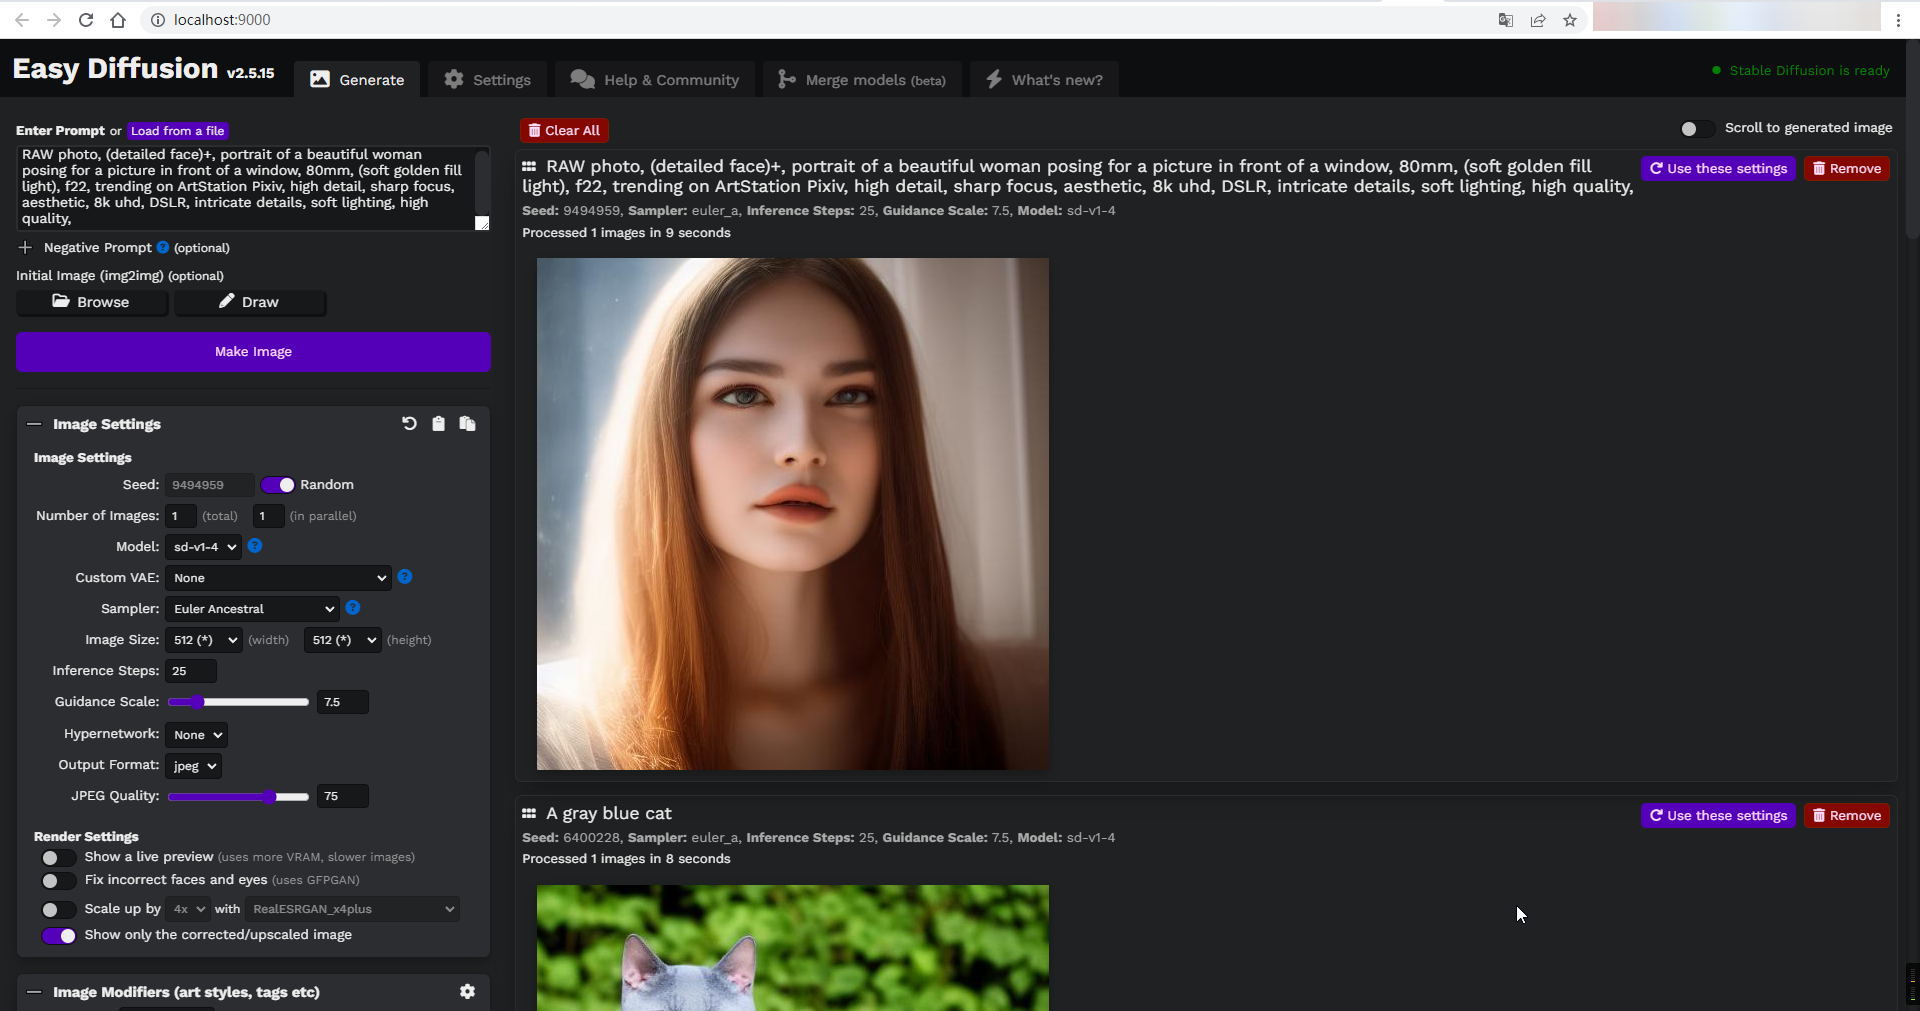This screenshot has height=1011, width=1920.
Task: Enable Fix incorrect faces and eyes
Action: point(58,881)
